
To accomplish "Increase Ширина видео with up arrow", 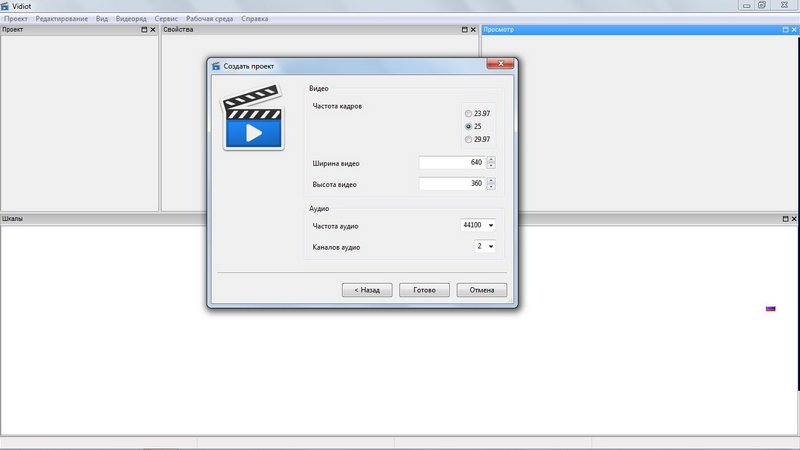I will pos(491,159).
